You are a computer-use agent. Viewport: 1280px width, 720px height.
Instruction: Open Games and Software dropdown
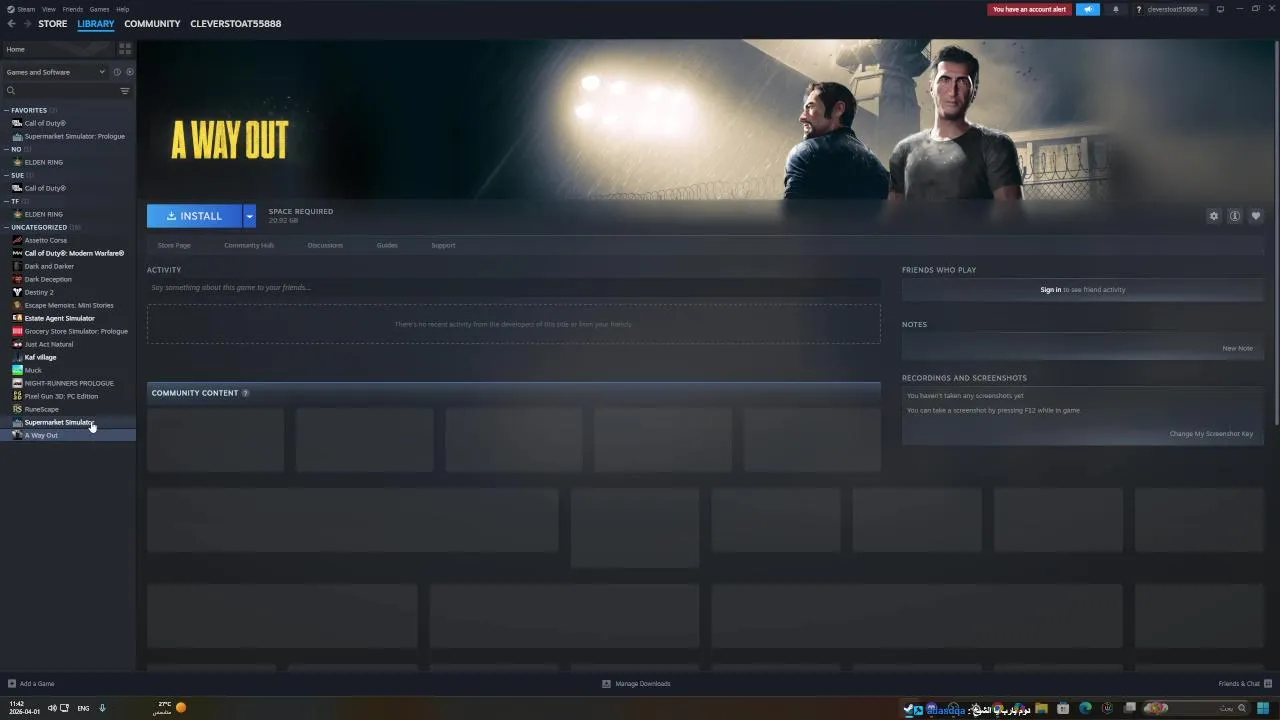tap(55, 72)
